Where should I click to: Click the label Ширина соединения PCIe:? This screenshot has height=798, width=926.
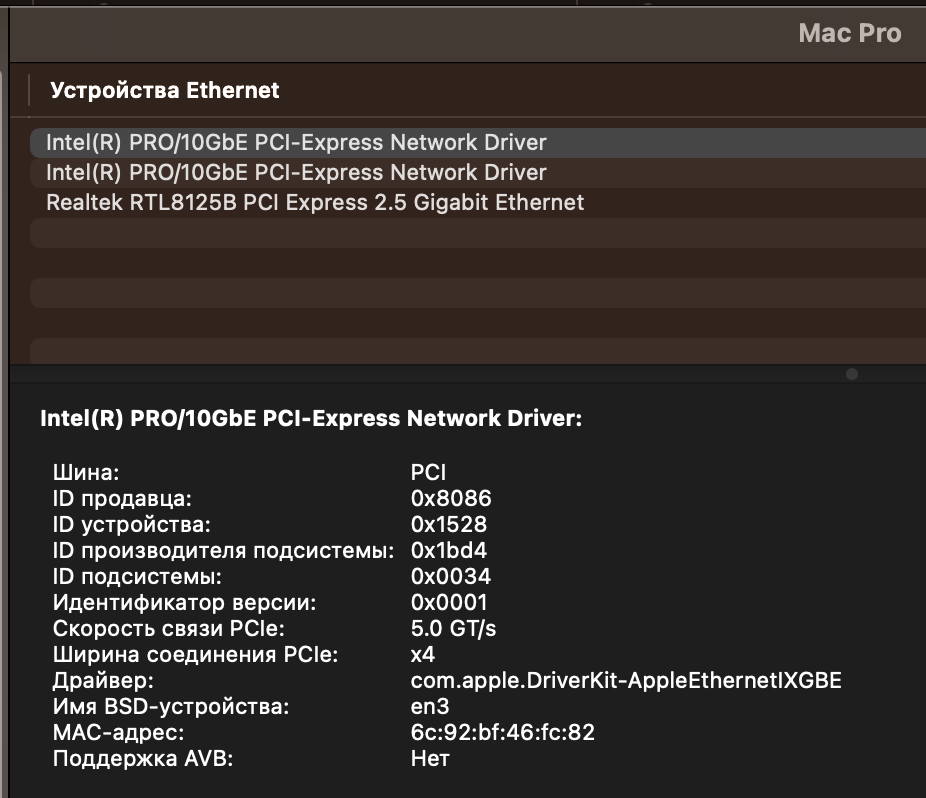click(195, 654)
